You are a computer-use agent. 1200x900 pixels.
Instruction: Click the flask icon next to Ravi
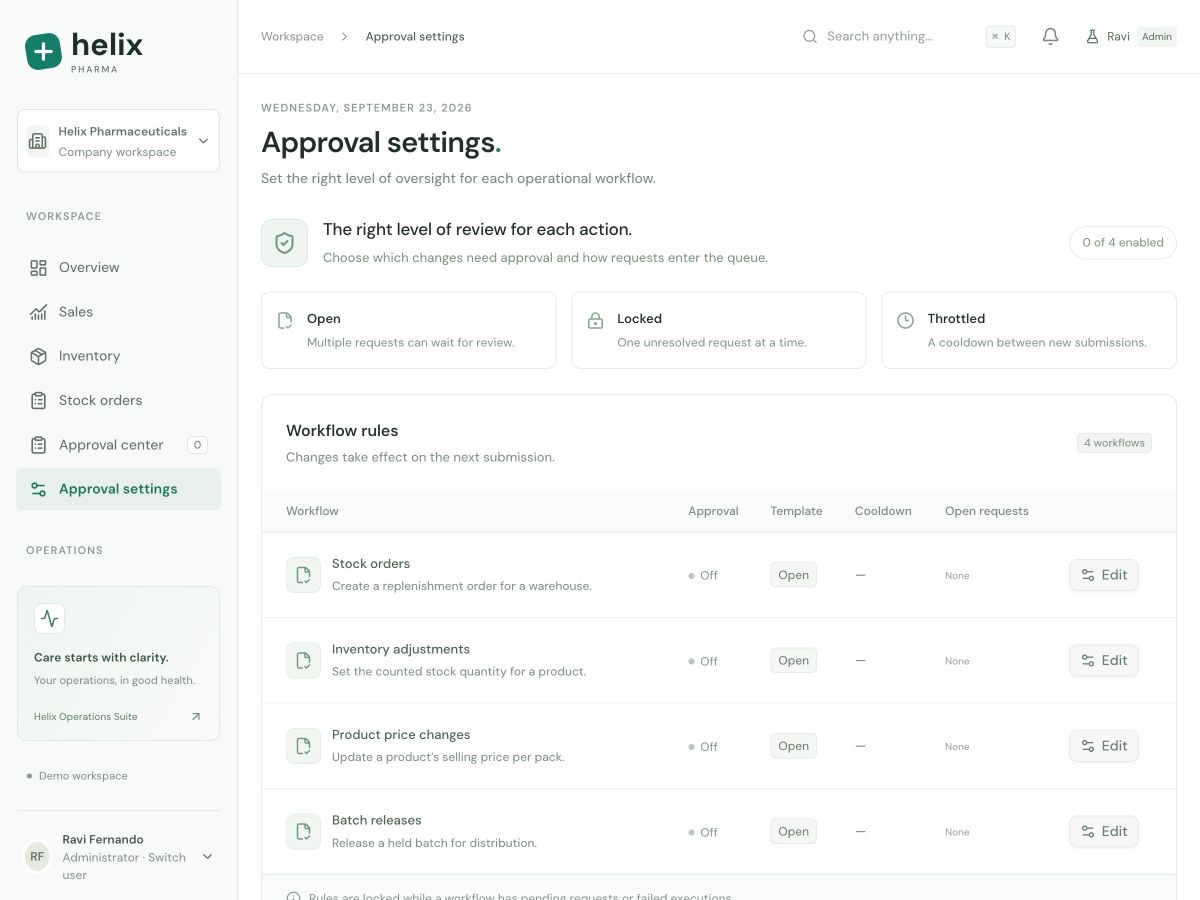tap(1092, 37)
